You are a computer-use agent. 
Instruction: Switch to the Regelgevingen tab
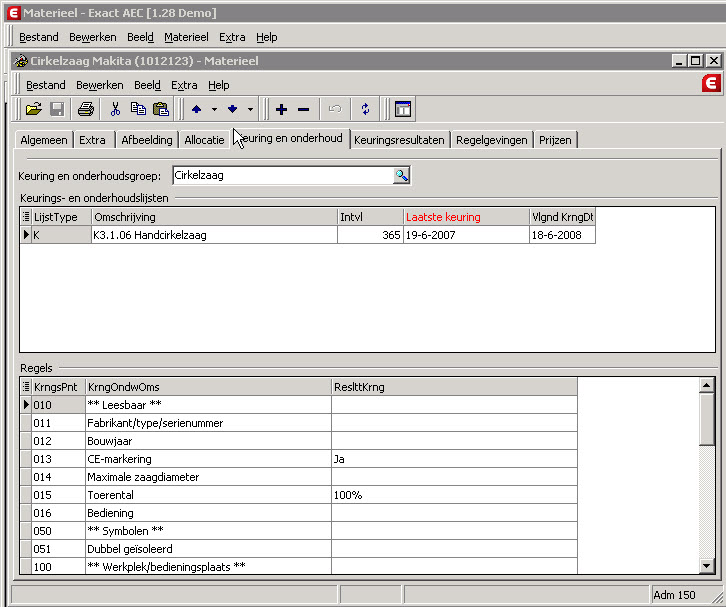(x=492, y=140)
